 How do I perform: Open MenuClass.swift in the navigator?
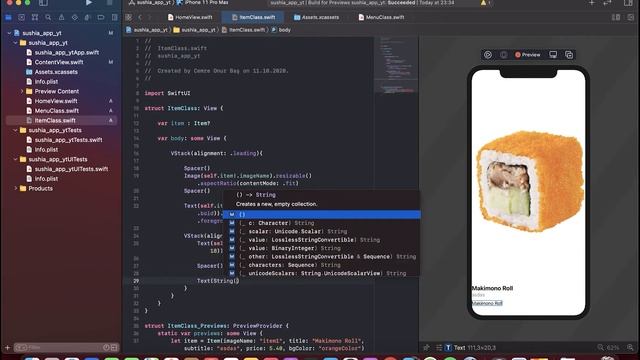[x=53, y=111]
